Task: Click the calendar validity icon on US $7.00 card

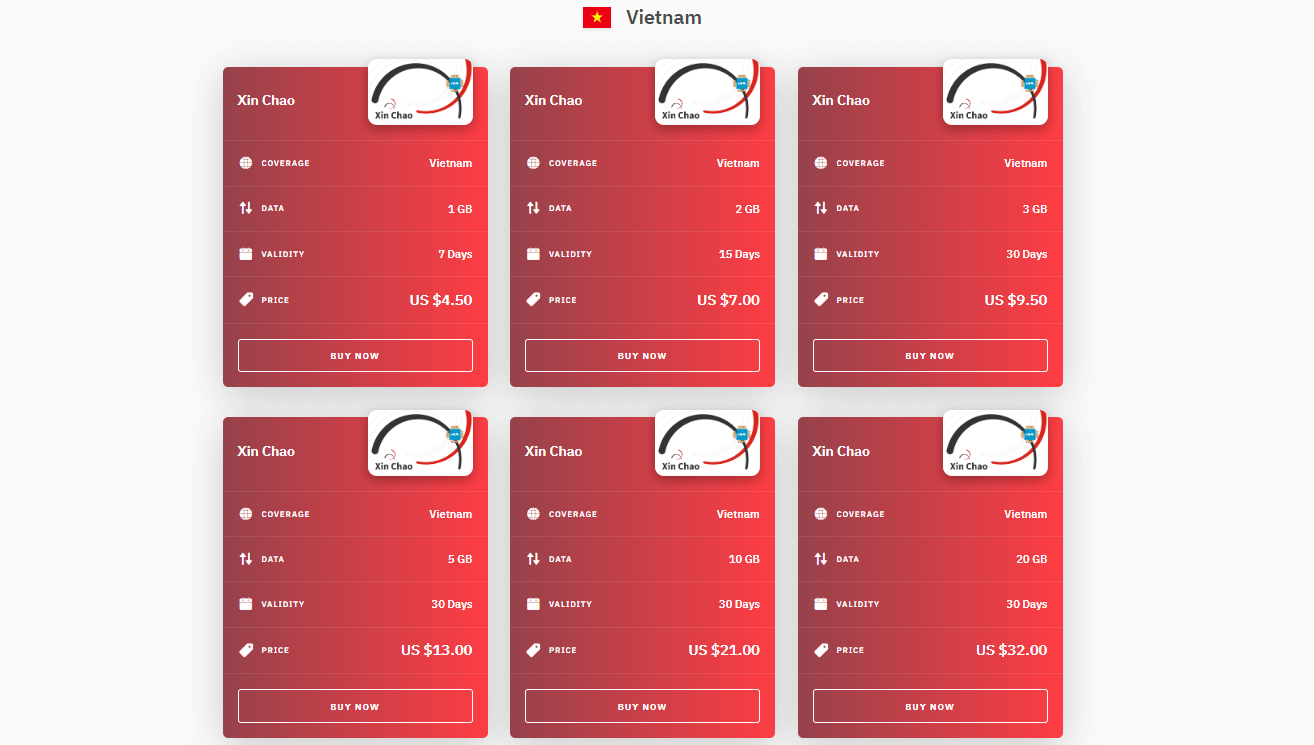Action: point(533,254)
